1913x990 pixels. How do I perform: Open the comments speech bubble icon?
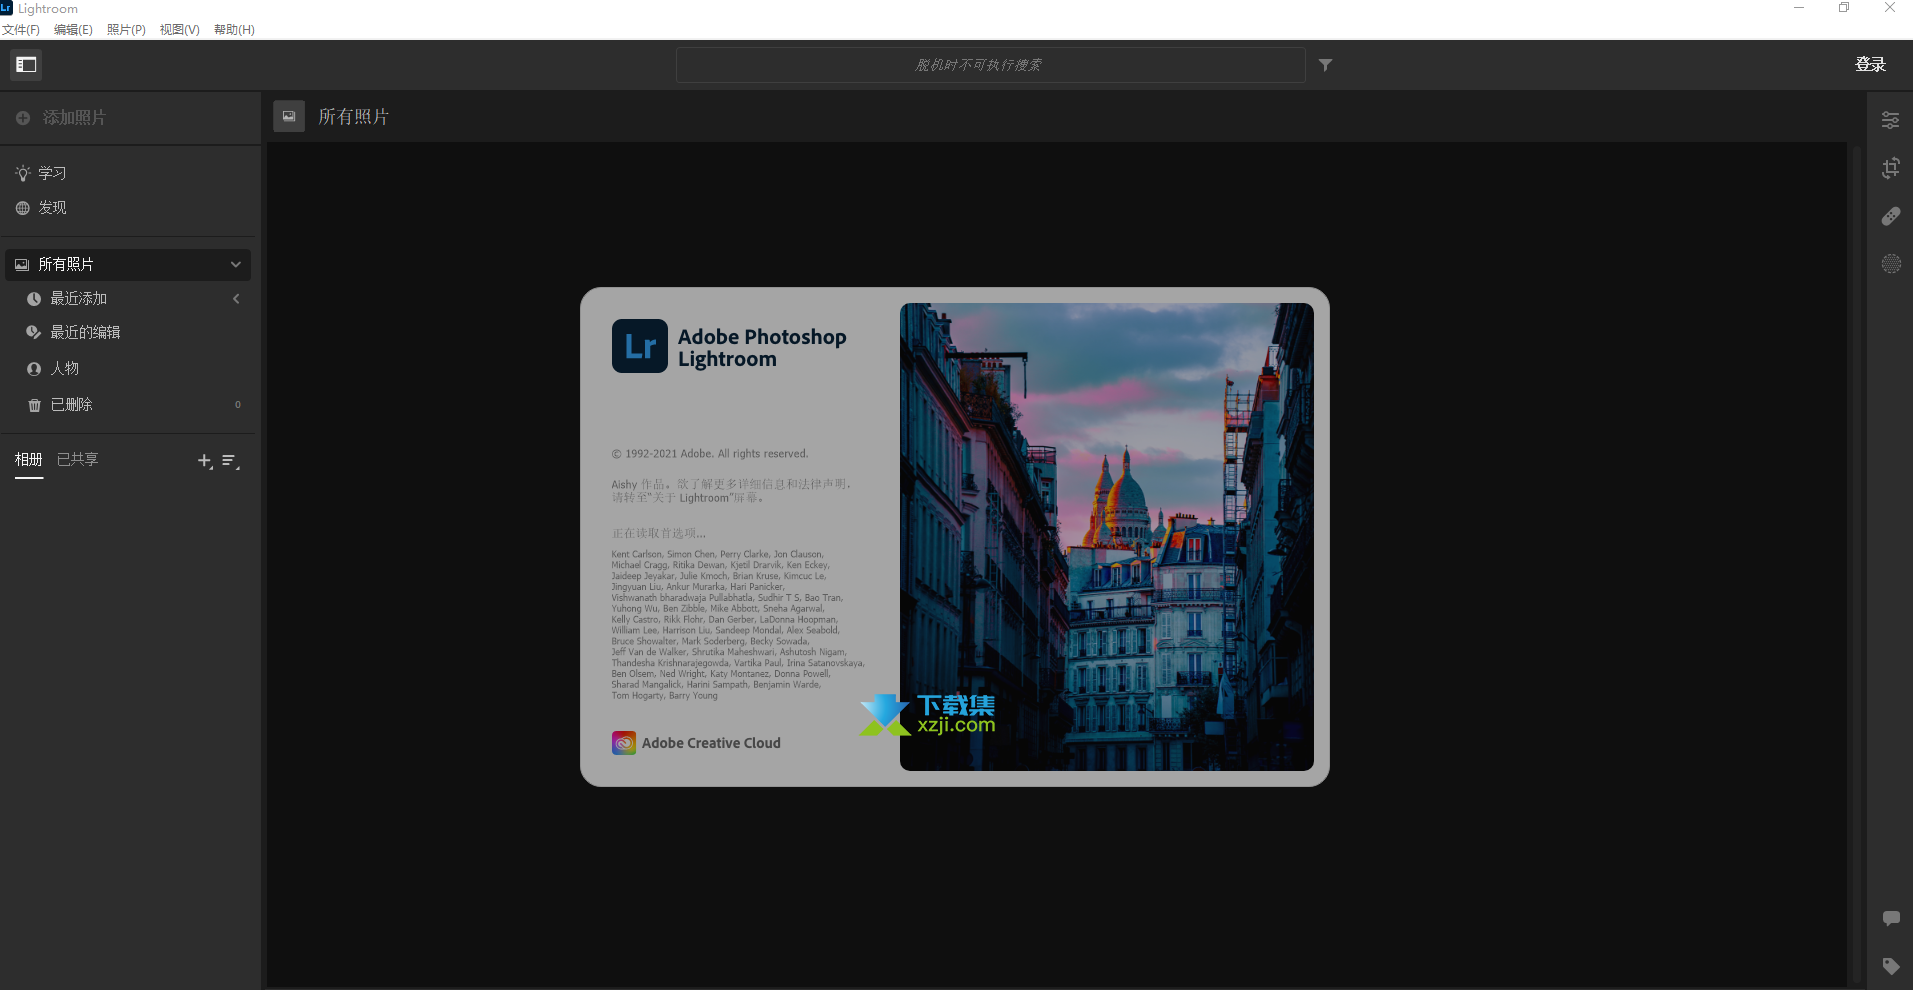1890,918
